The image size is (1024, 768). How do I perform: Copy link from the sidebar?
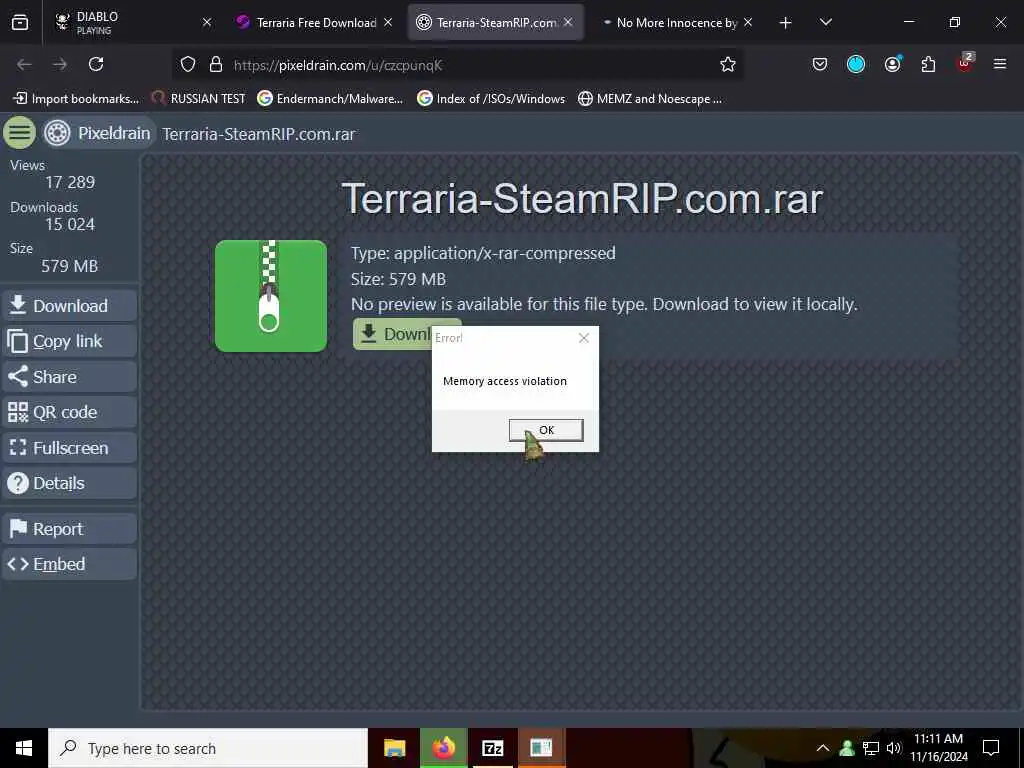(69, 341)
